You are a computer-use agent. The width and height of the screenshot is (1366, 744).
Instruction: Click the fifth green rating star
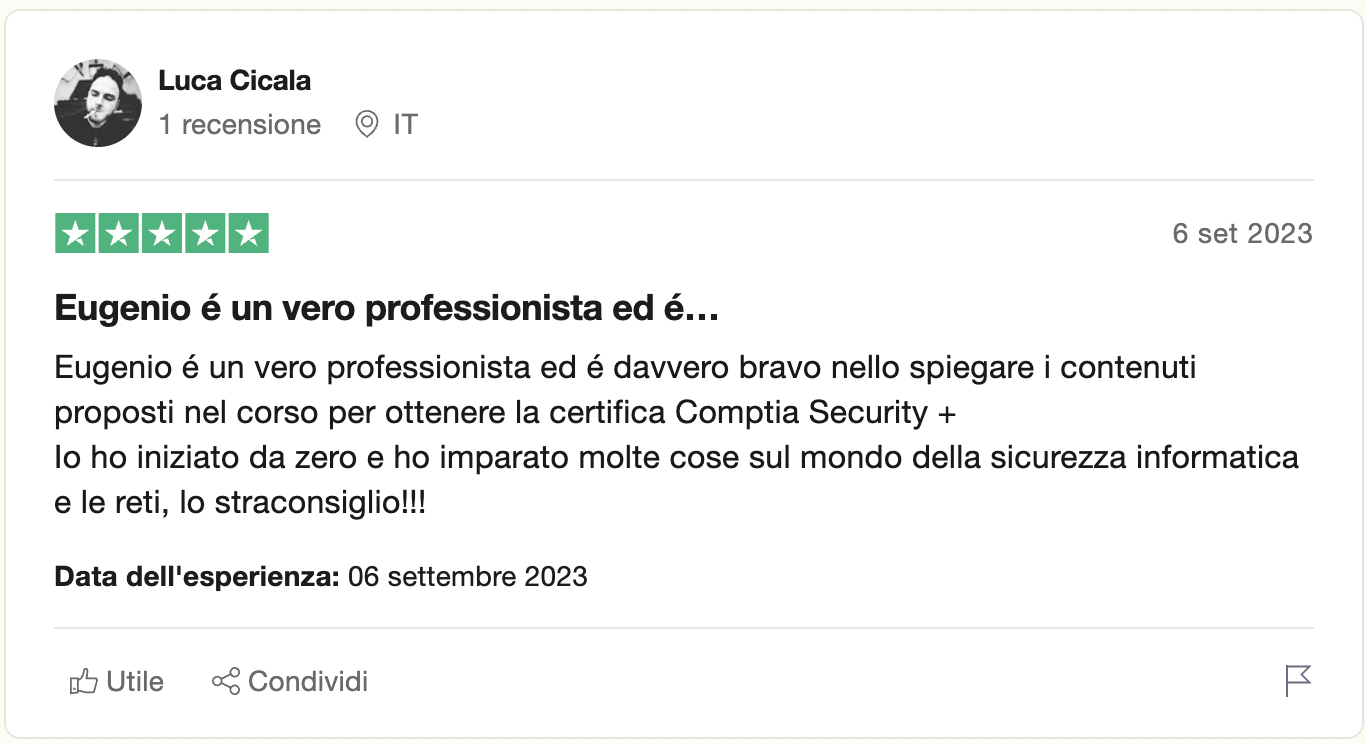coord(249,234)
